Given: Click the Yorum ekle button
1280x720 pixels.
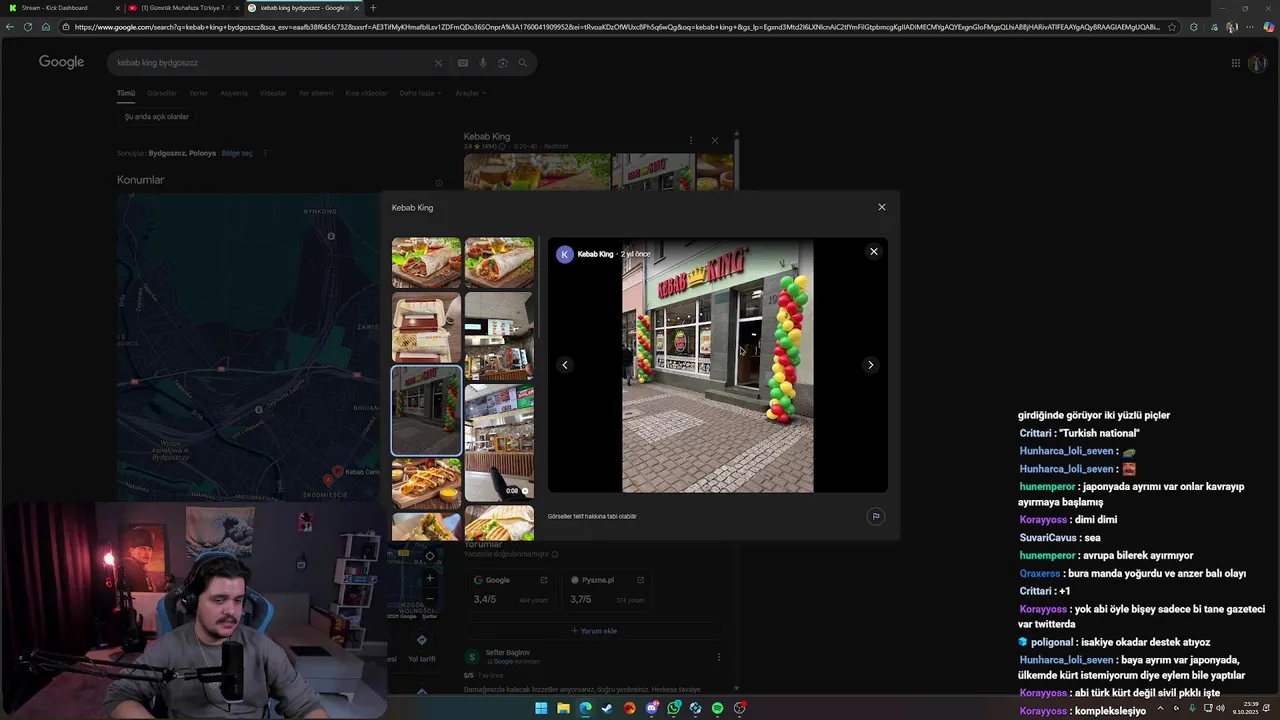Looking at the screenshot, I should click(x=594, y=631).
